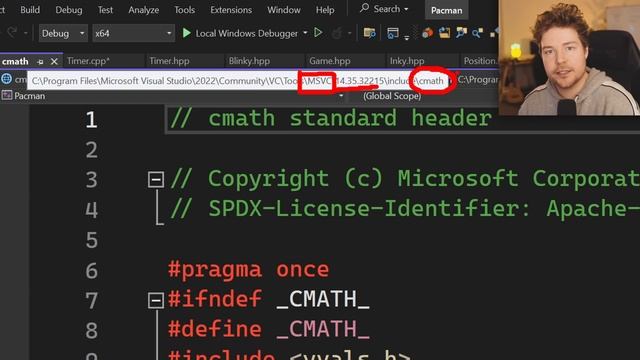Open the x64 platform dropdown

point(133,33)
